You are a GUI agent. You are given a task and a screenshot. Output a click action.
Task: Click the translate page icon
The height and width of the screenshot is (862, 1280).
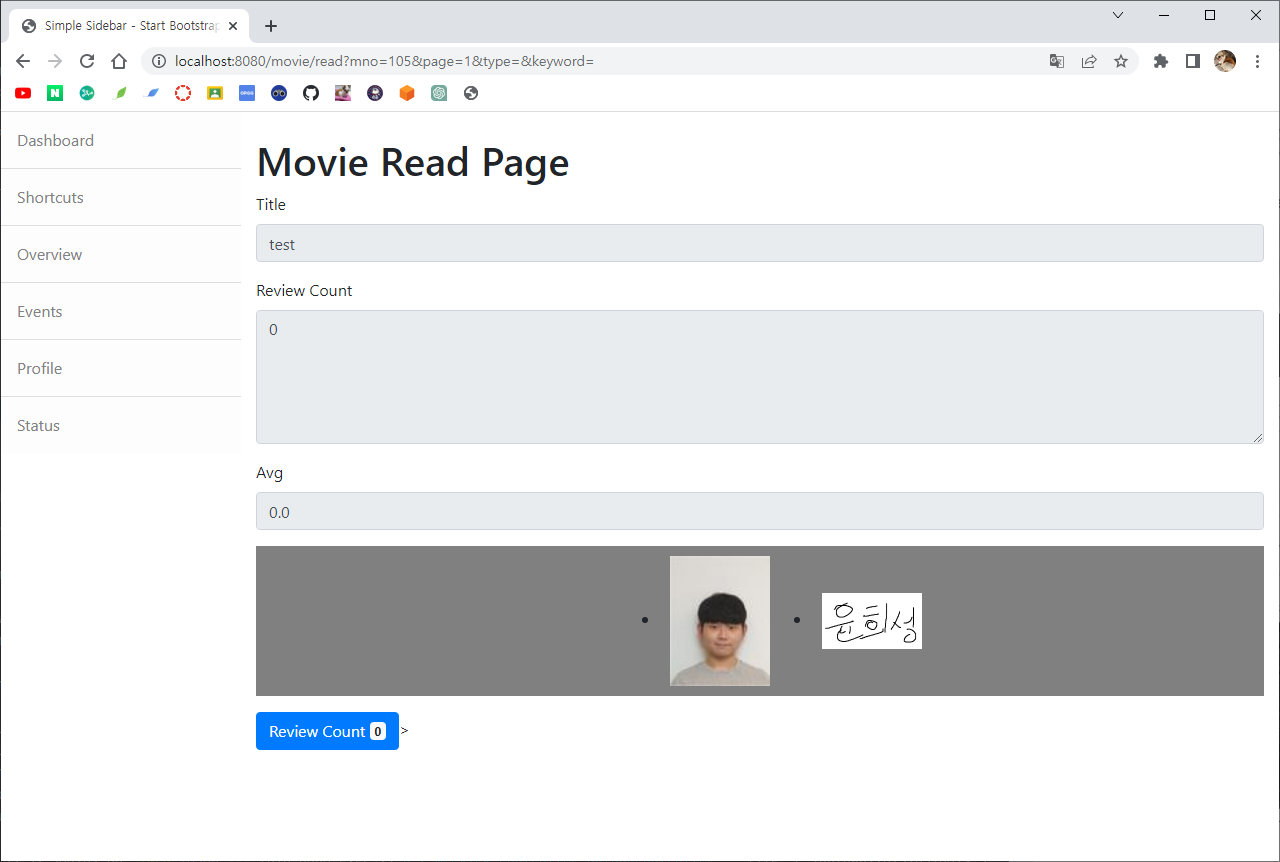point(1057,61)
